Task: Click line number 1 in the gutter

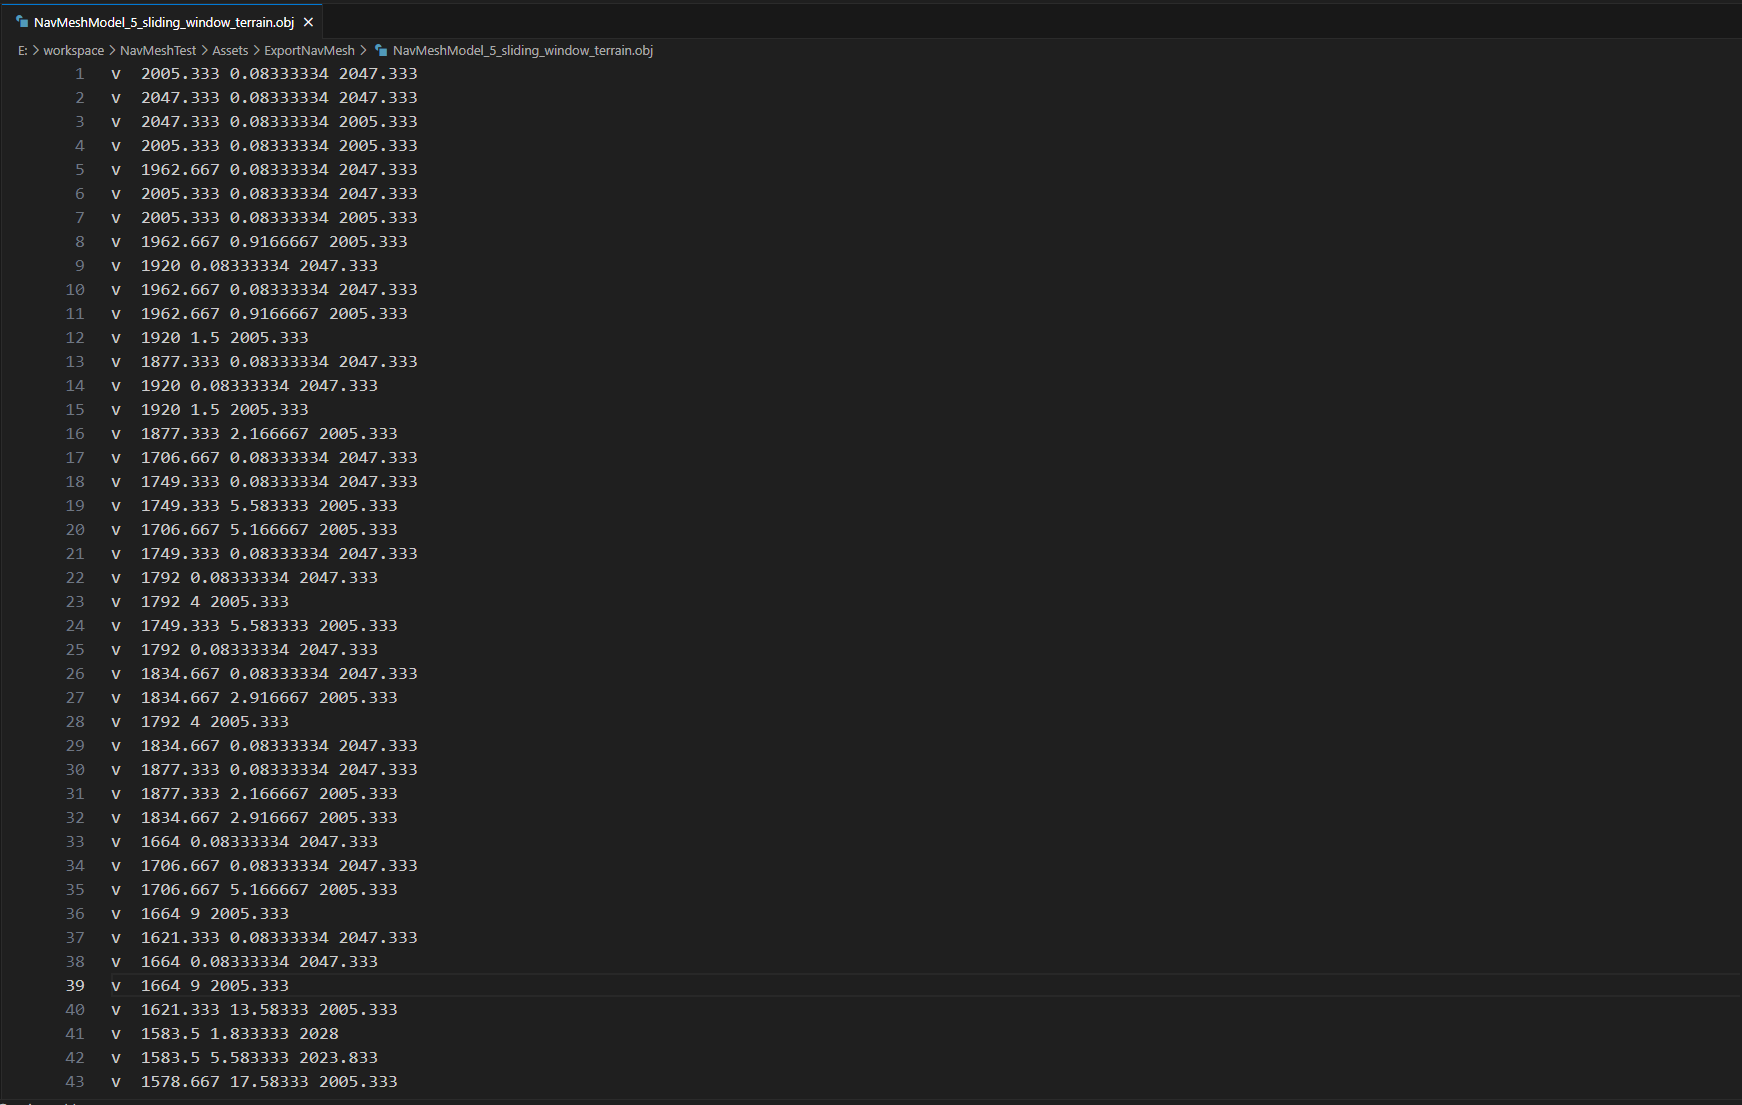Action: tap(80, 74)
